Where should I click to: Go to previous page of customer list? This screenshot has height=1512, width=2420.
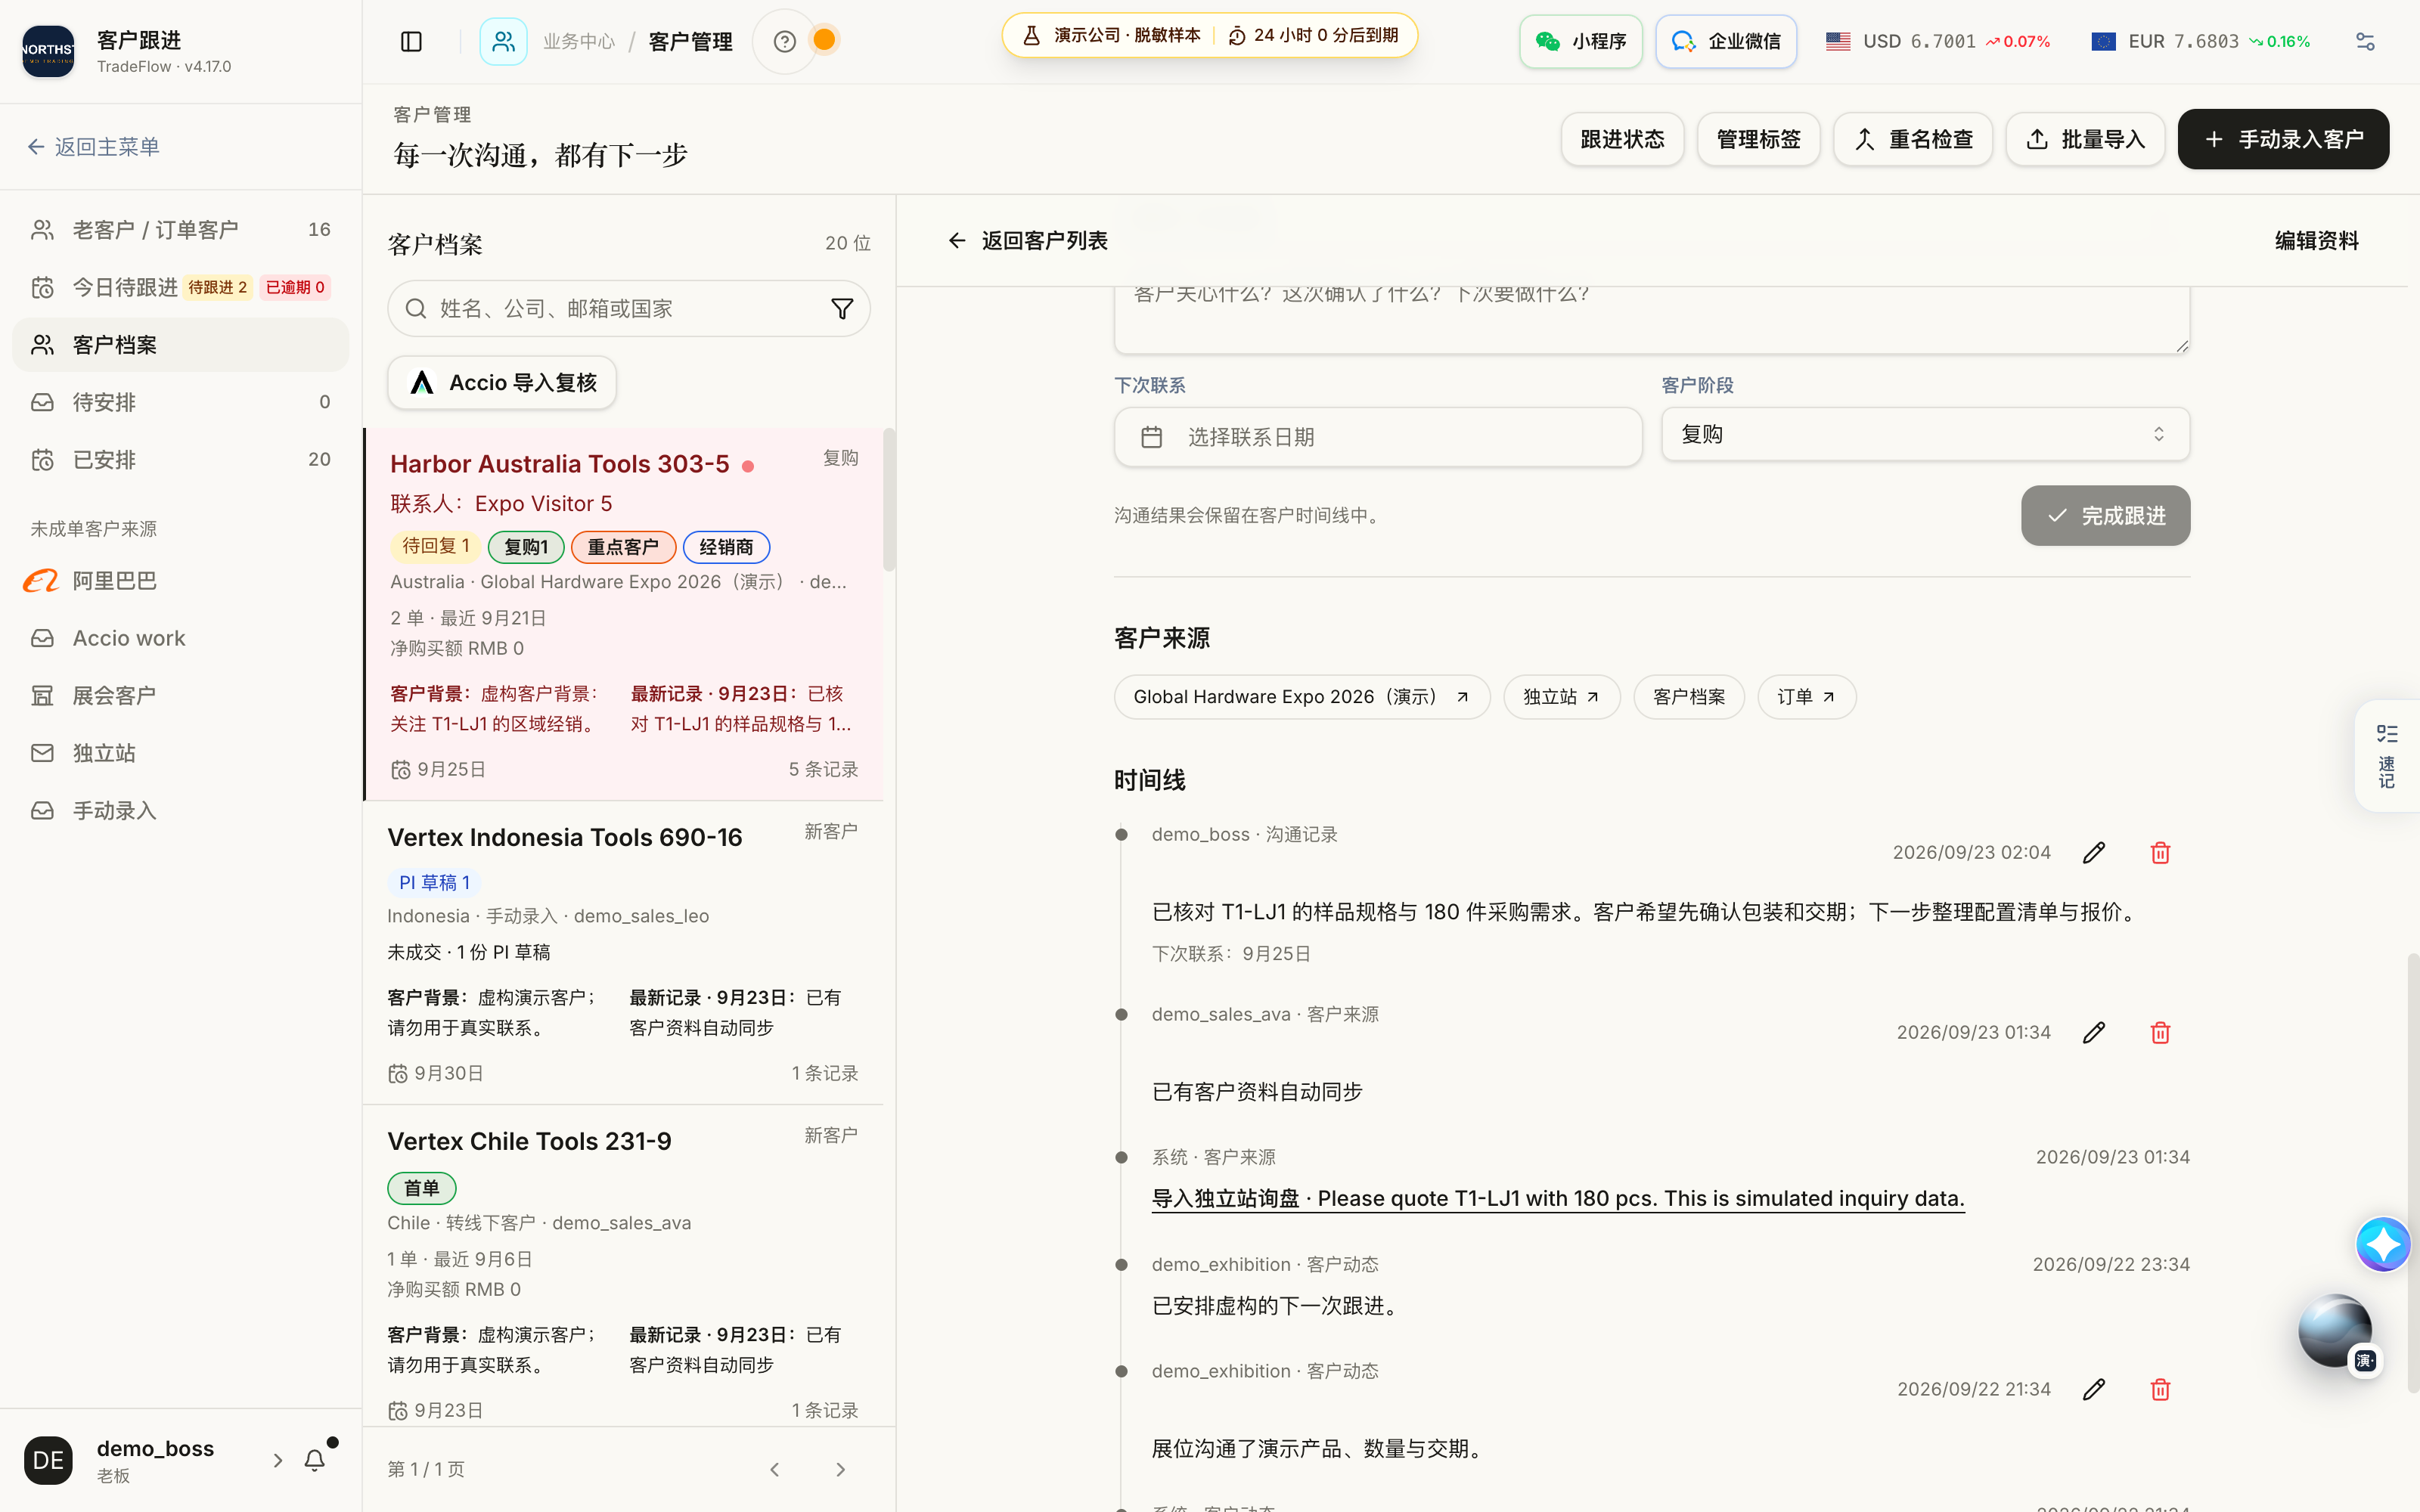point(775,1469)
